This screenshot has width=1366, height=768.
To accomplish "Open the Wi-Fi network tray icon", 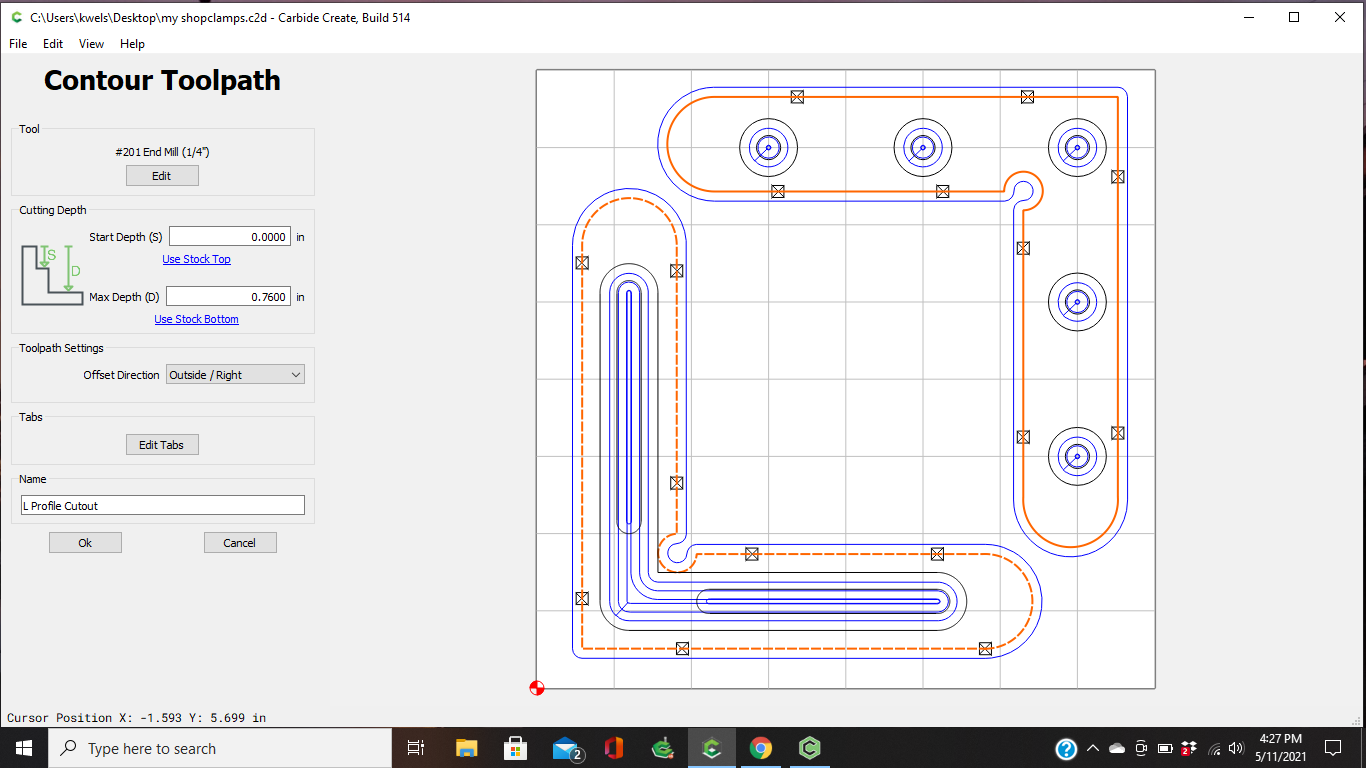I will (1214, 748).
